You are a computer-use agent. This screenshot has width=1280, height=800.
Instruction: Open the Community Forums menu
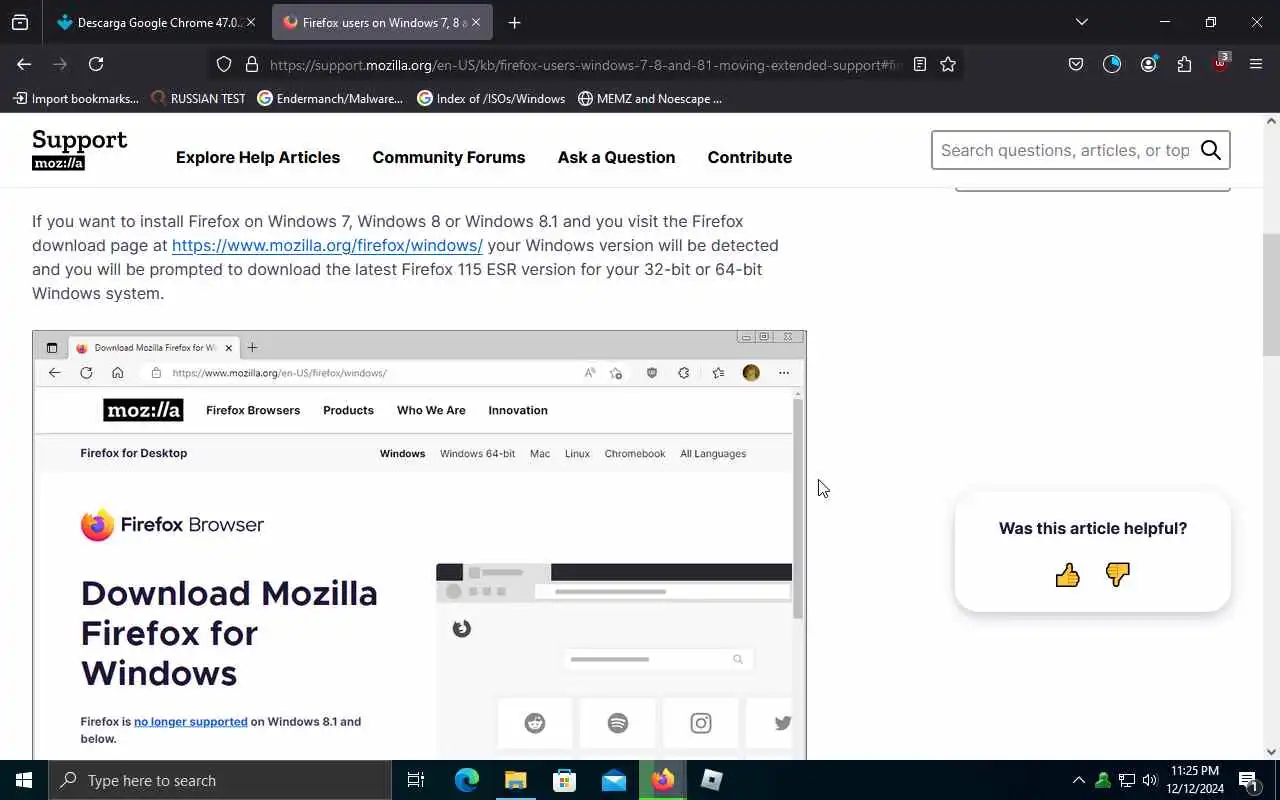[x=449, y=157]
